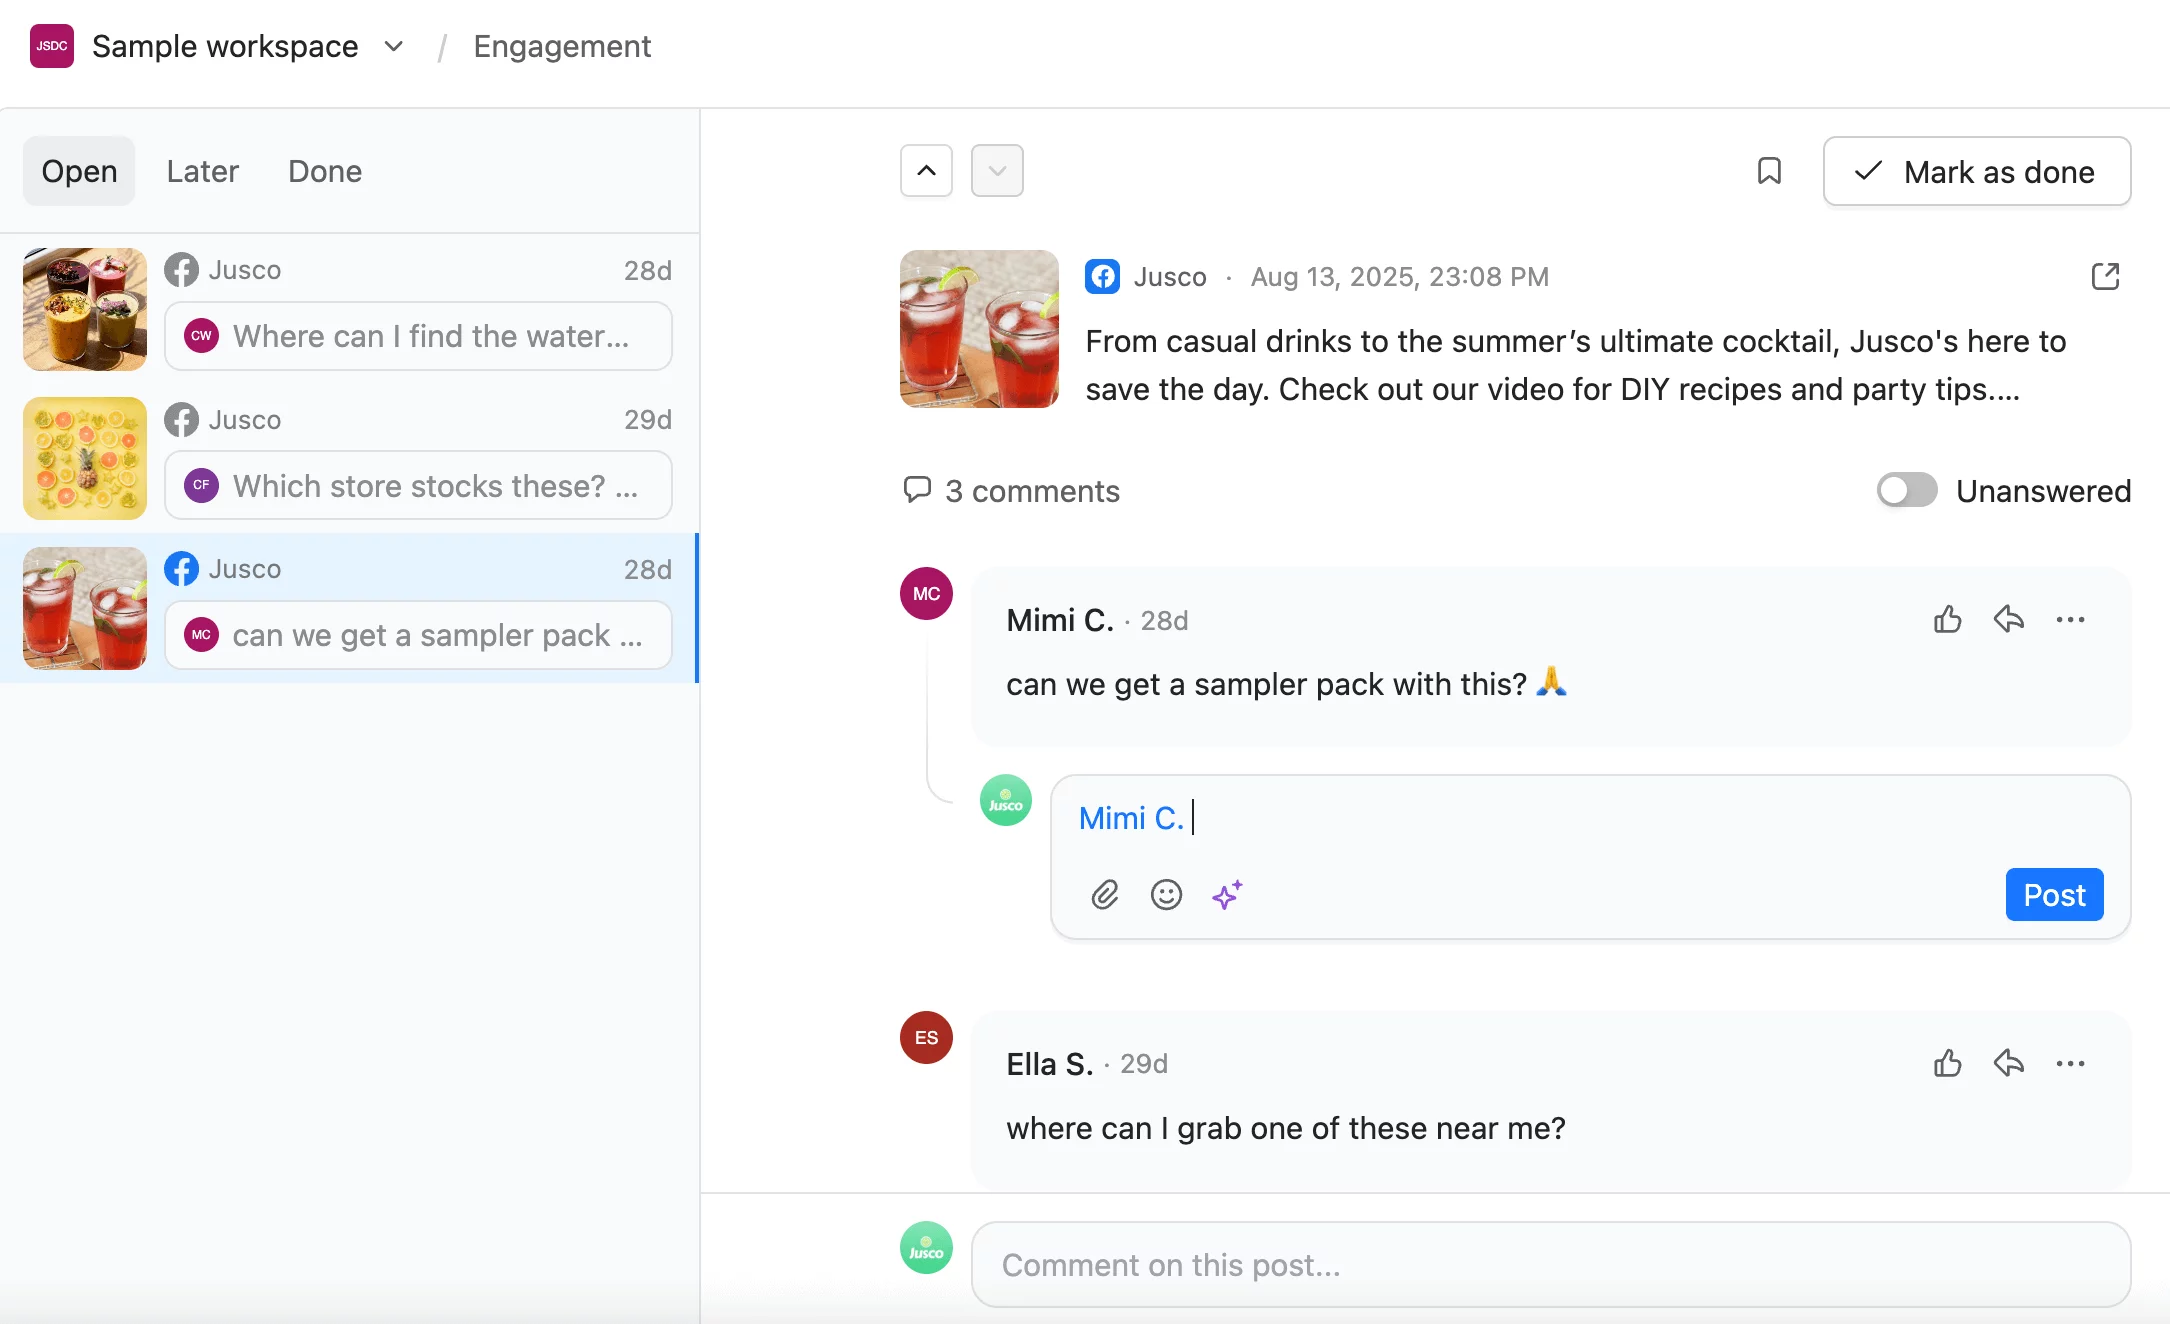Open more options on Ella S.'s comment
The width and height of the screenshot is (2170, 1324).
2070,1063
